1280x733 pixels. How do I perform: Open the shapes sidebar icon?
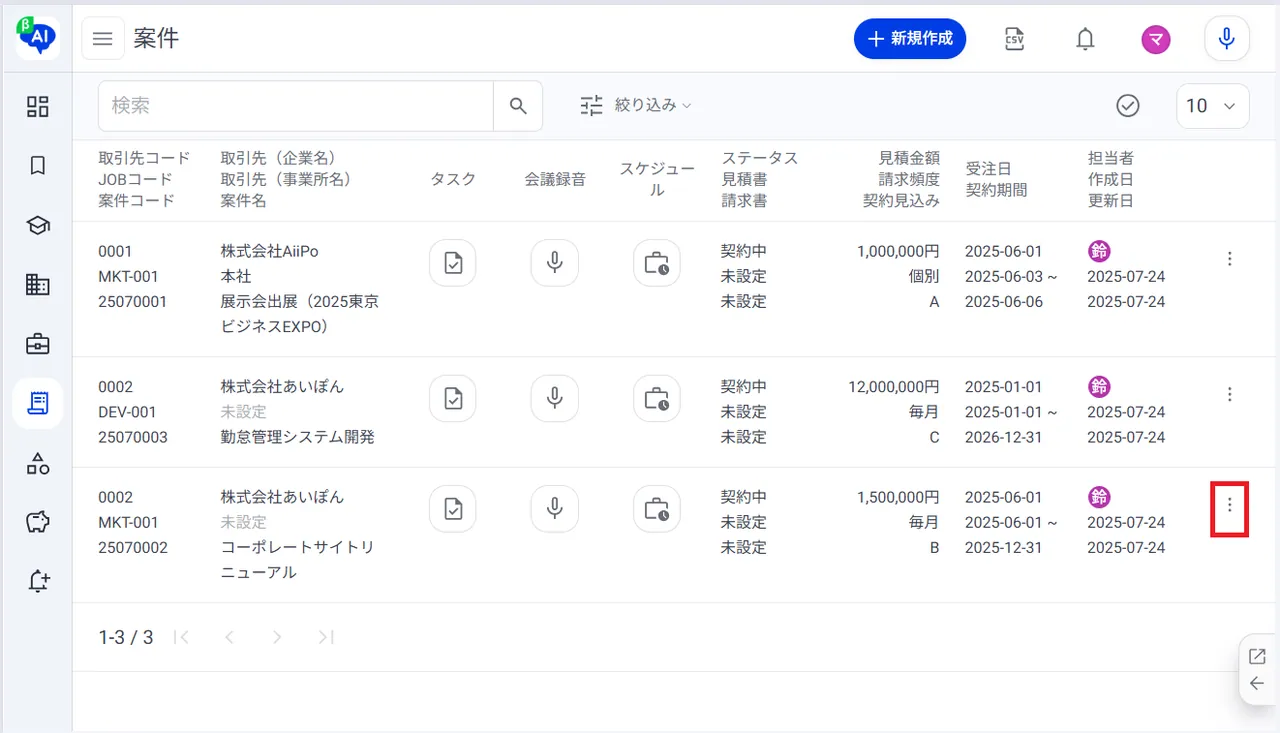[38, 463]
